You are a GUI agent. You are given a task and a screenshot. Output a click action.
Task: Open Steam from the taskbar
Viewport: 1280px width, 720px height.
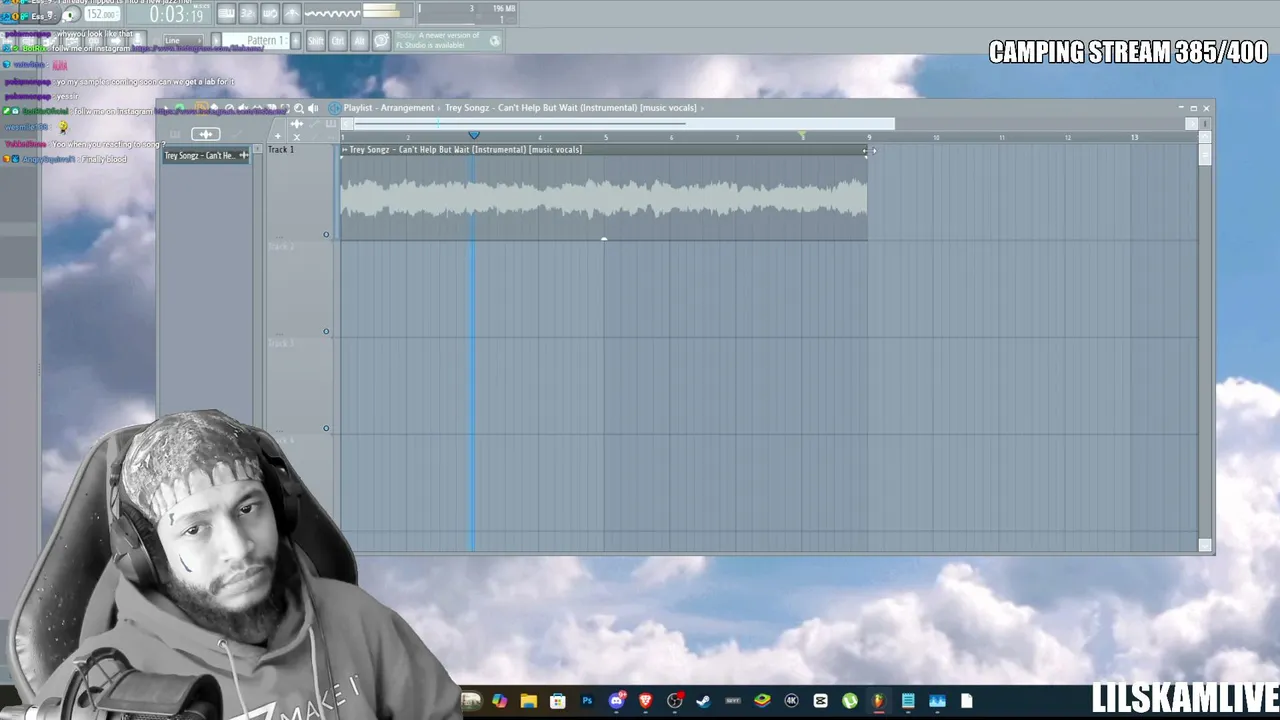pos(703,701)
